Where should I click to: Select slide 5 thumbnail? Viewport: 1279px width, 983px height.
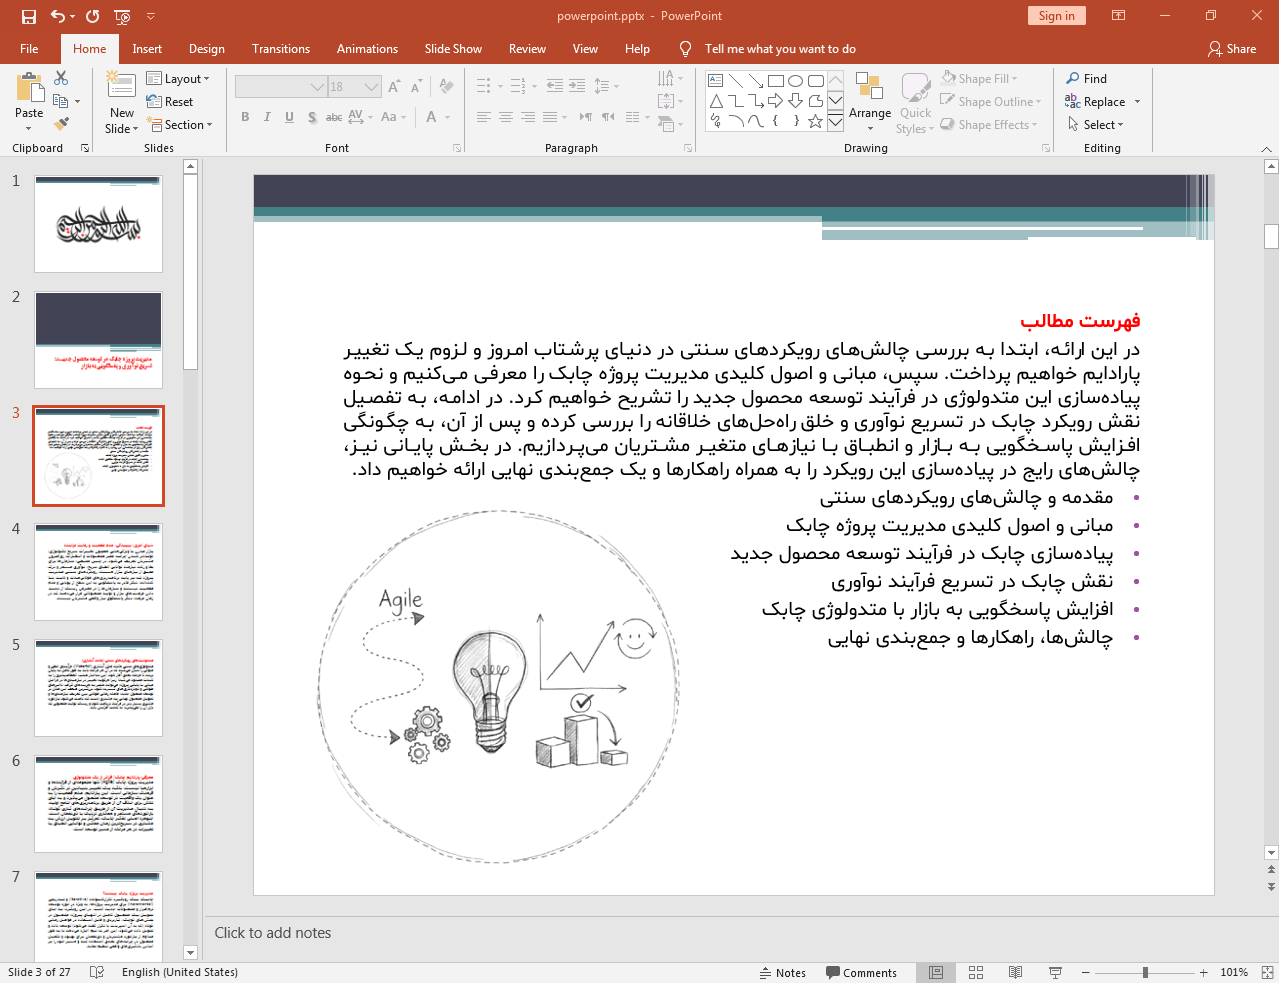coord(98,689)
